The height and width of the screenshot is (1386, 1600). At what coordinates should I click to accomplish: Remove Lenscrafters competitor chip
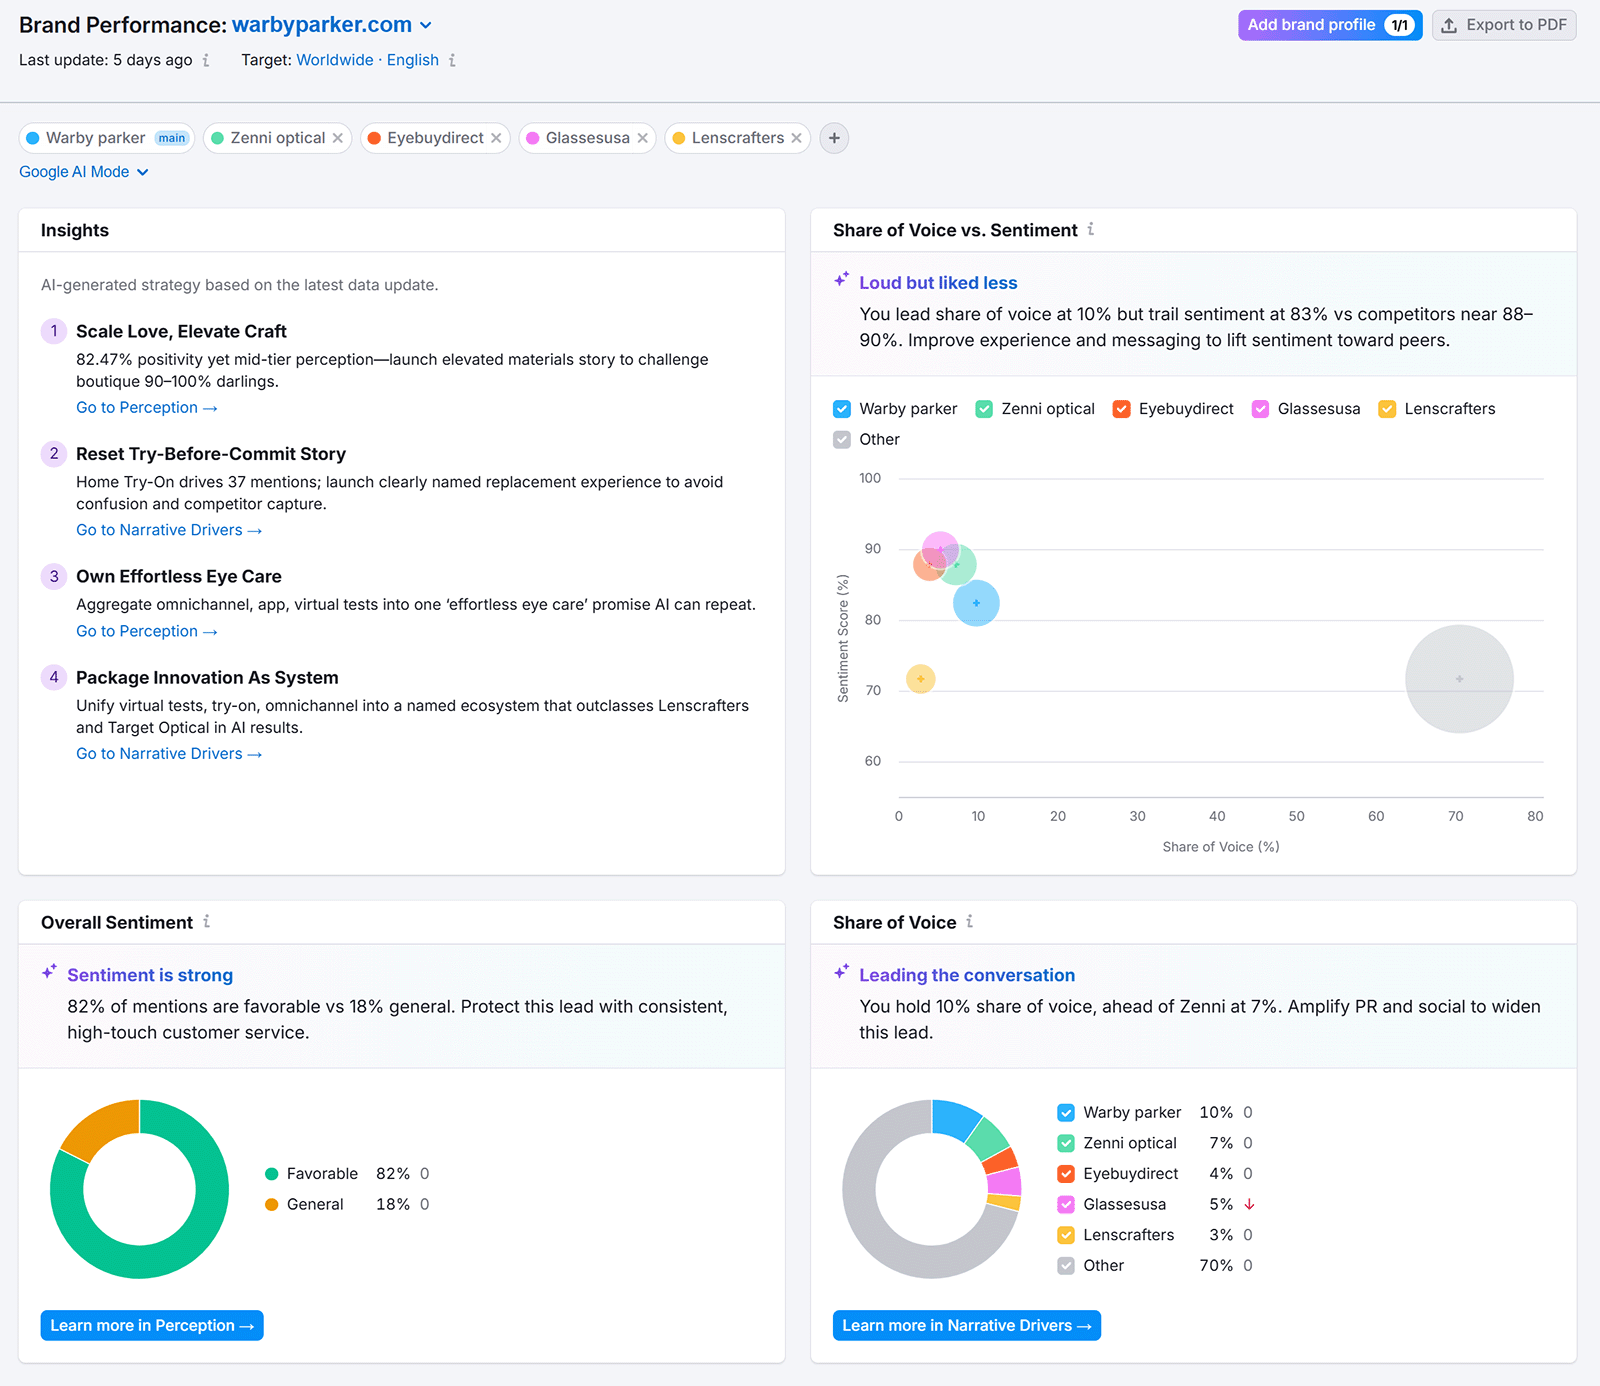pos(797,138)
